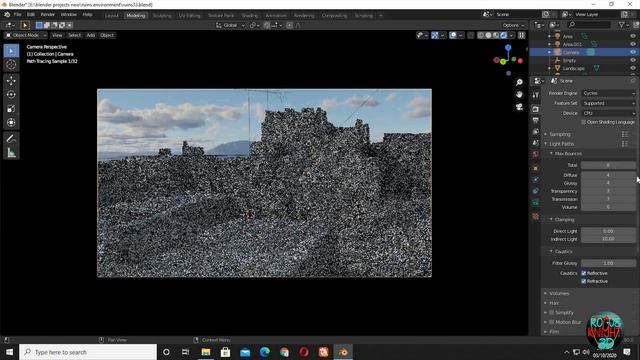Toggle the Motion Blur panel checkbox

pos(551,322)
